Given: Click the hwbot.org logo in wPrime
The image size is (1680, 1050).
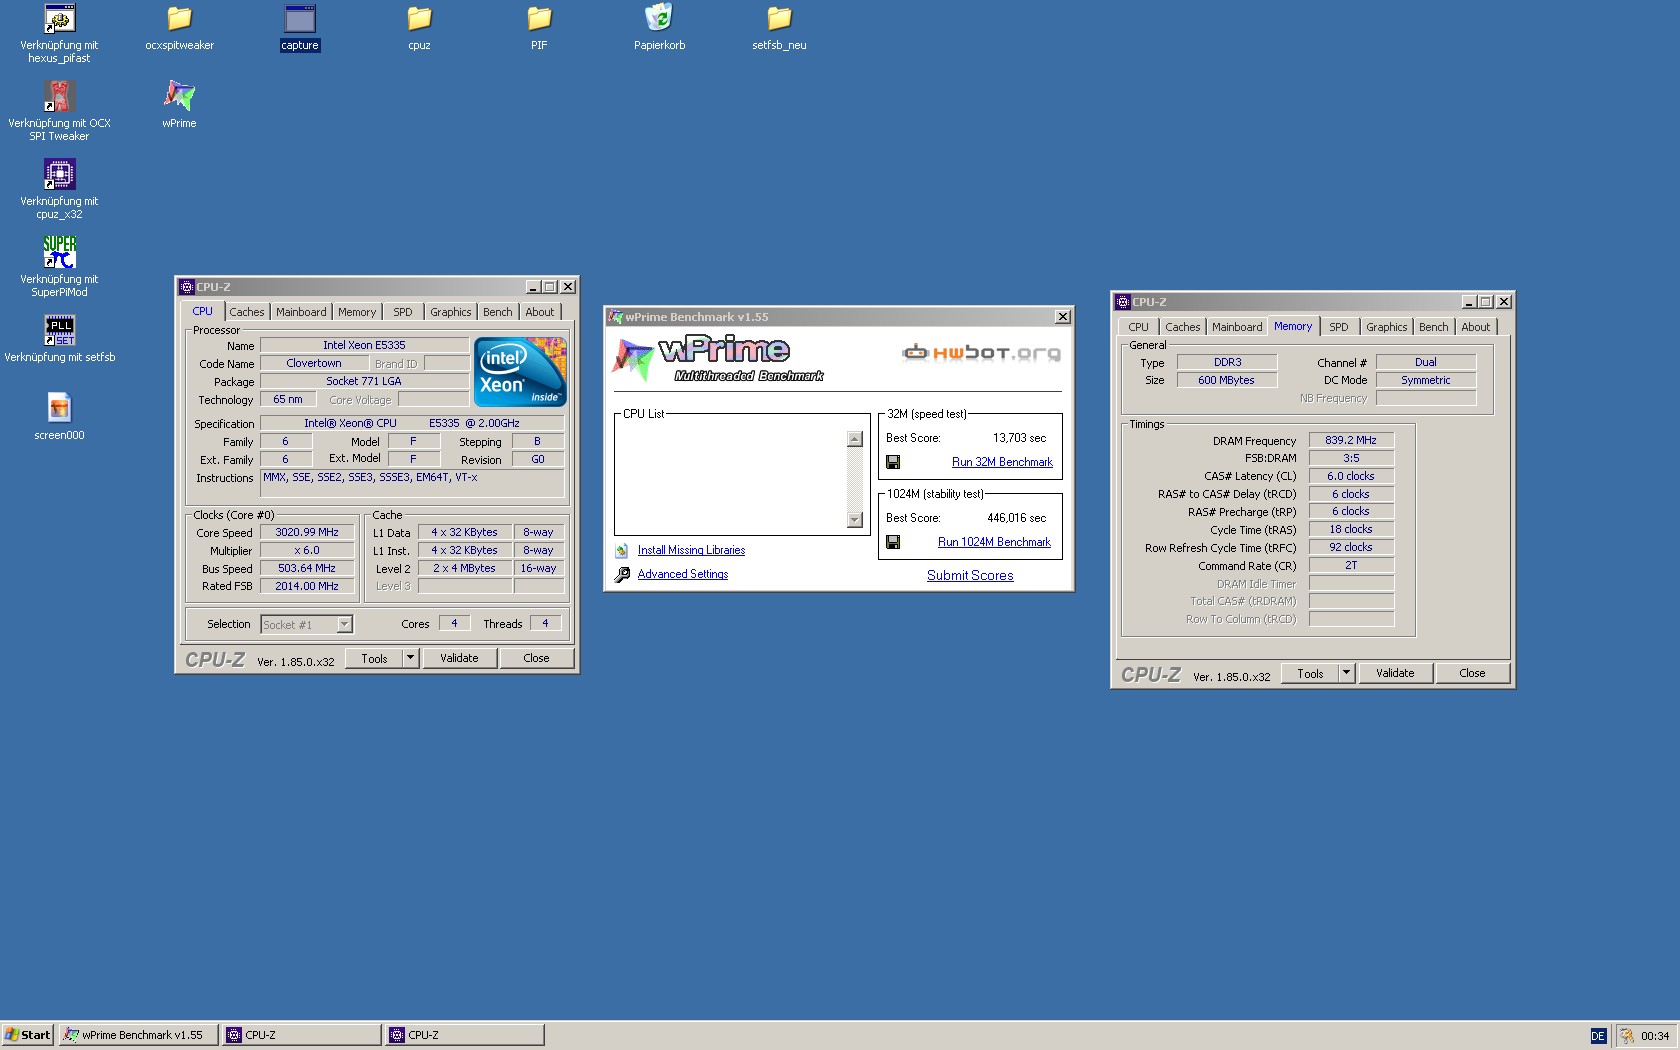Looking at the screenshot, I should point(981,352).
